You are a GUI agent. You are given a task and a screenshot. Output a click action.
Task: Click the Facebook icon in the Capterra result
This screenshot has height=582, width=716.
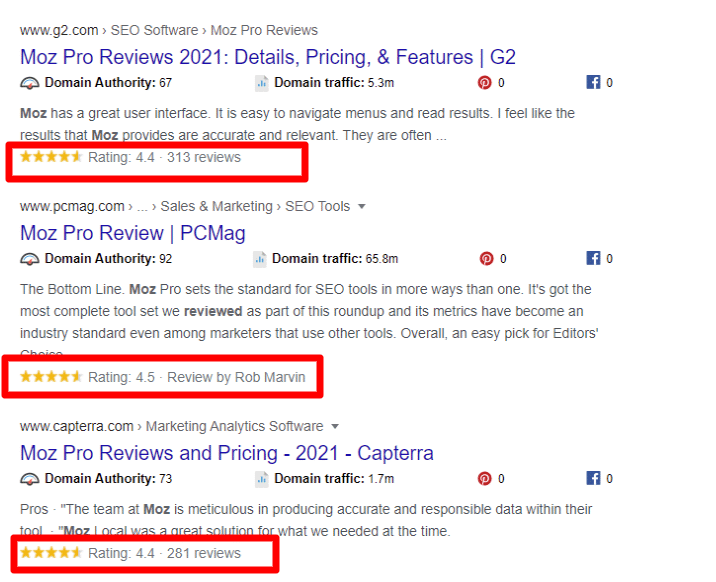[x=593, y=478]
